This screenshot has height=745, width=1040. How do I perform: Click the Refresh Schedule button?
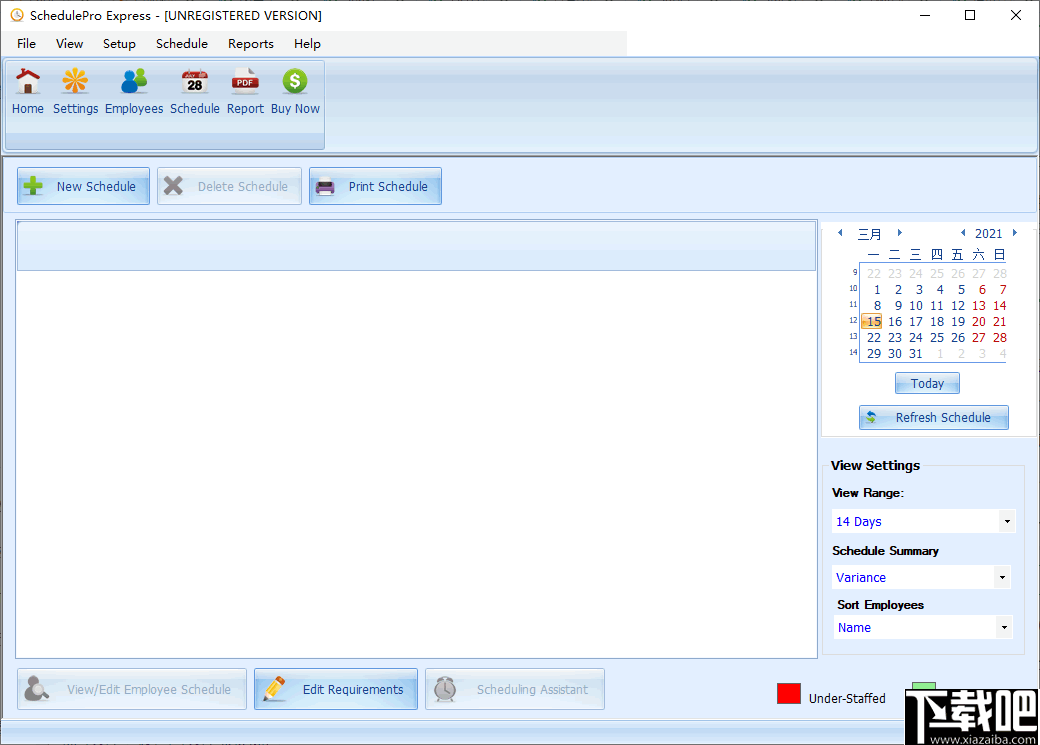[933, 417]
